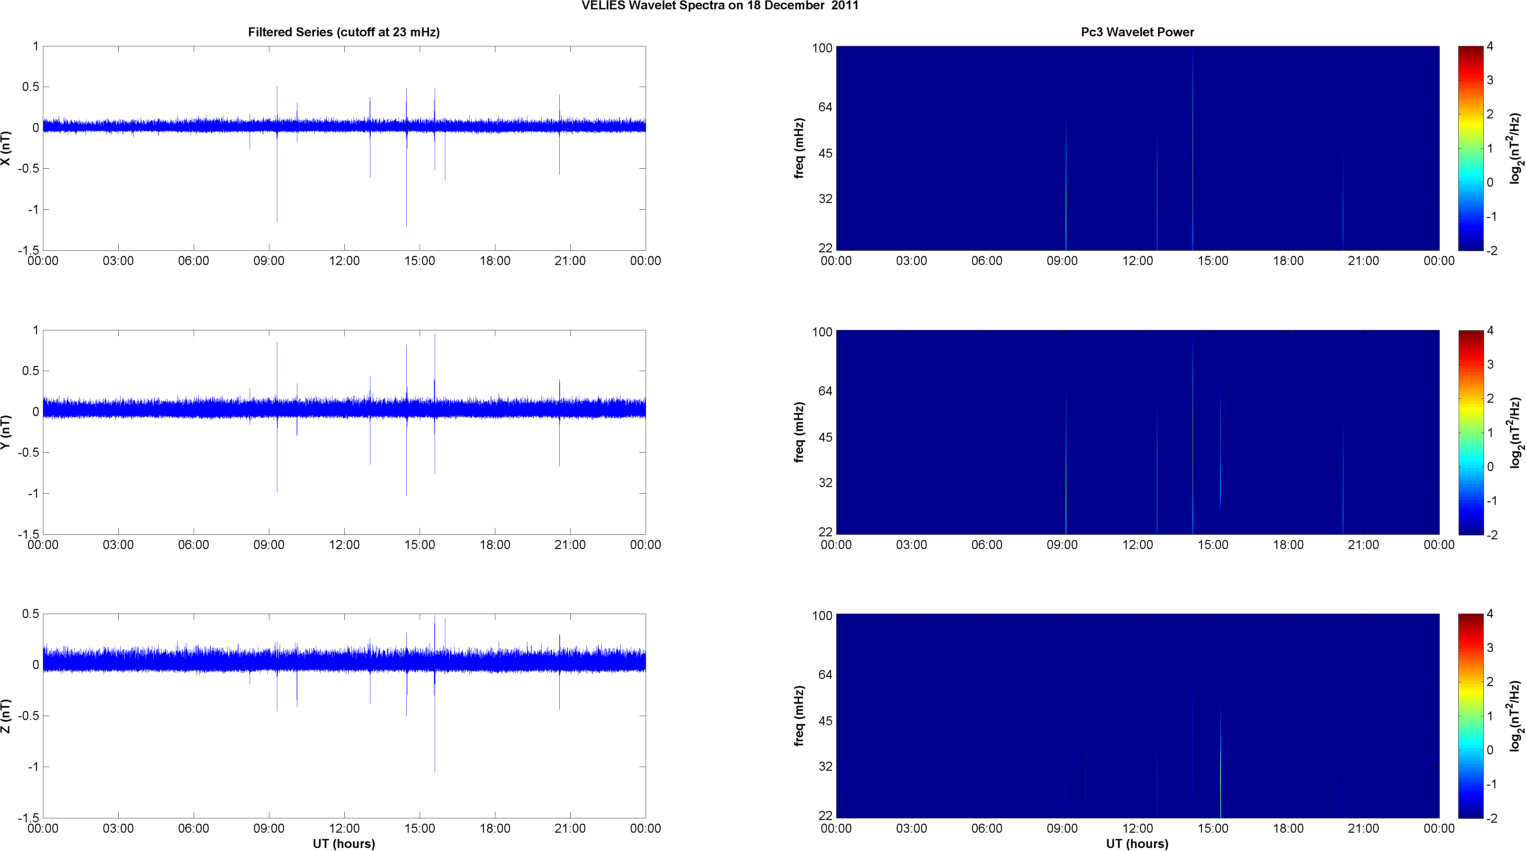Click the main title "VELIES Wavelet Spectra on 18 December 2011"
The image size is (1526, 851).
coord(720,6)
